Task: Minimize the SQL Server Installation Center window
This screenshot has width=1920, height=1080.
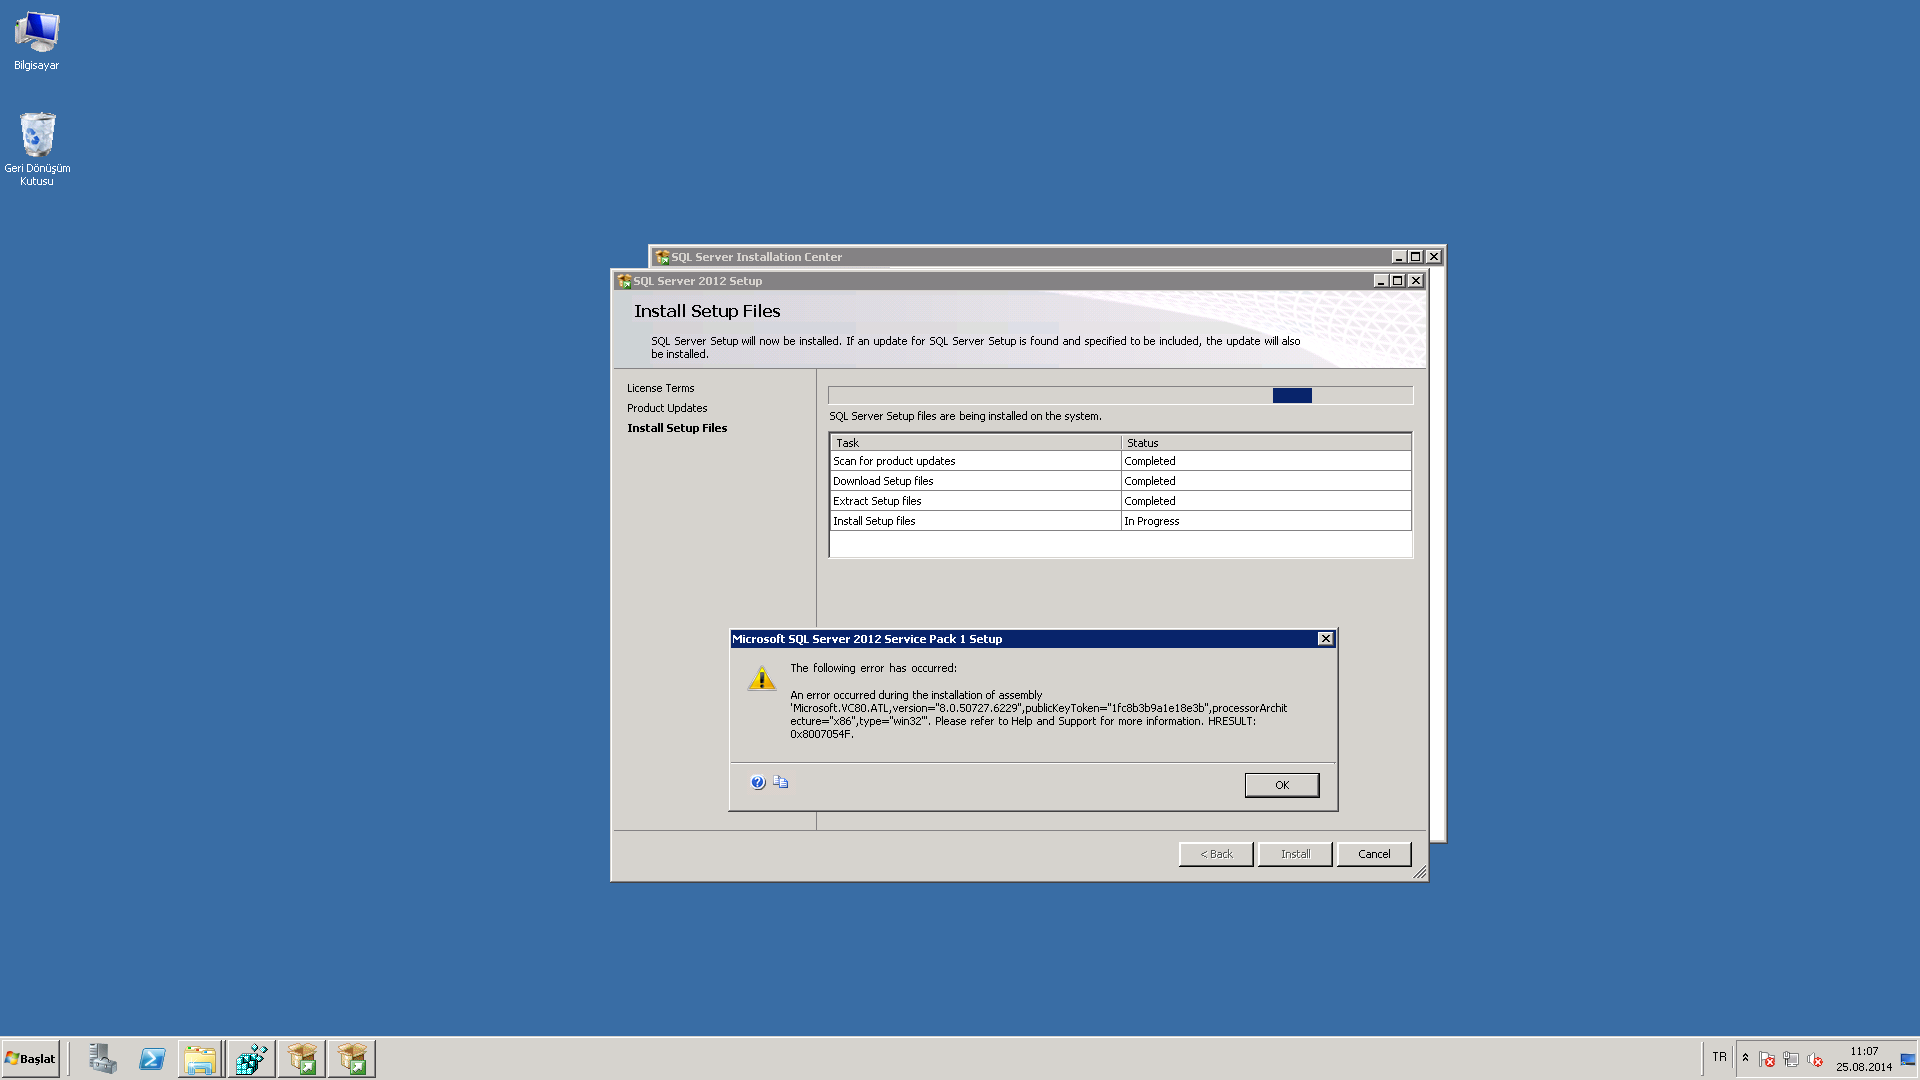Action: click(x=1399, y=257)
